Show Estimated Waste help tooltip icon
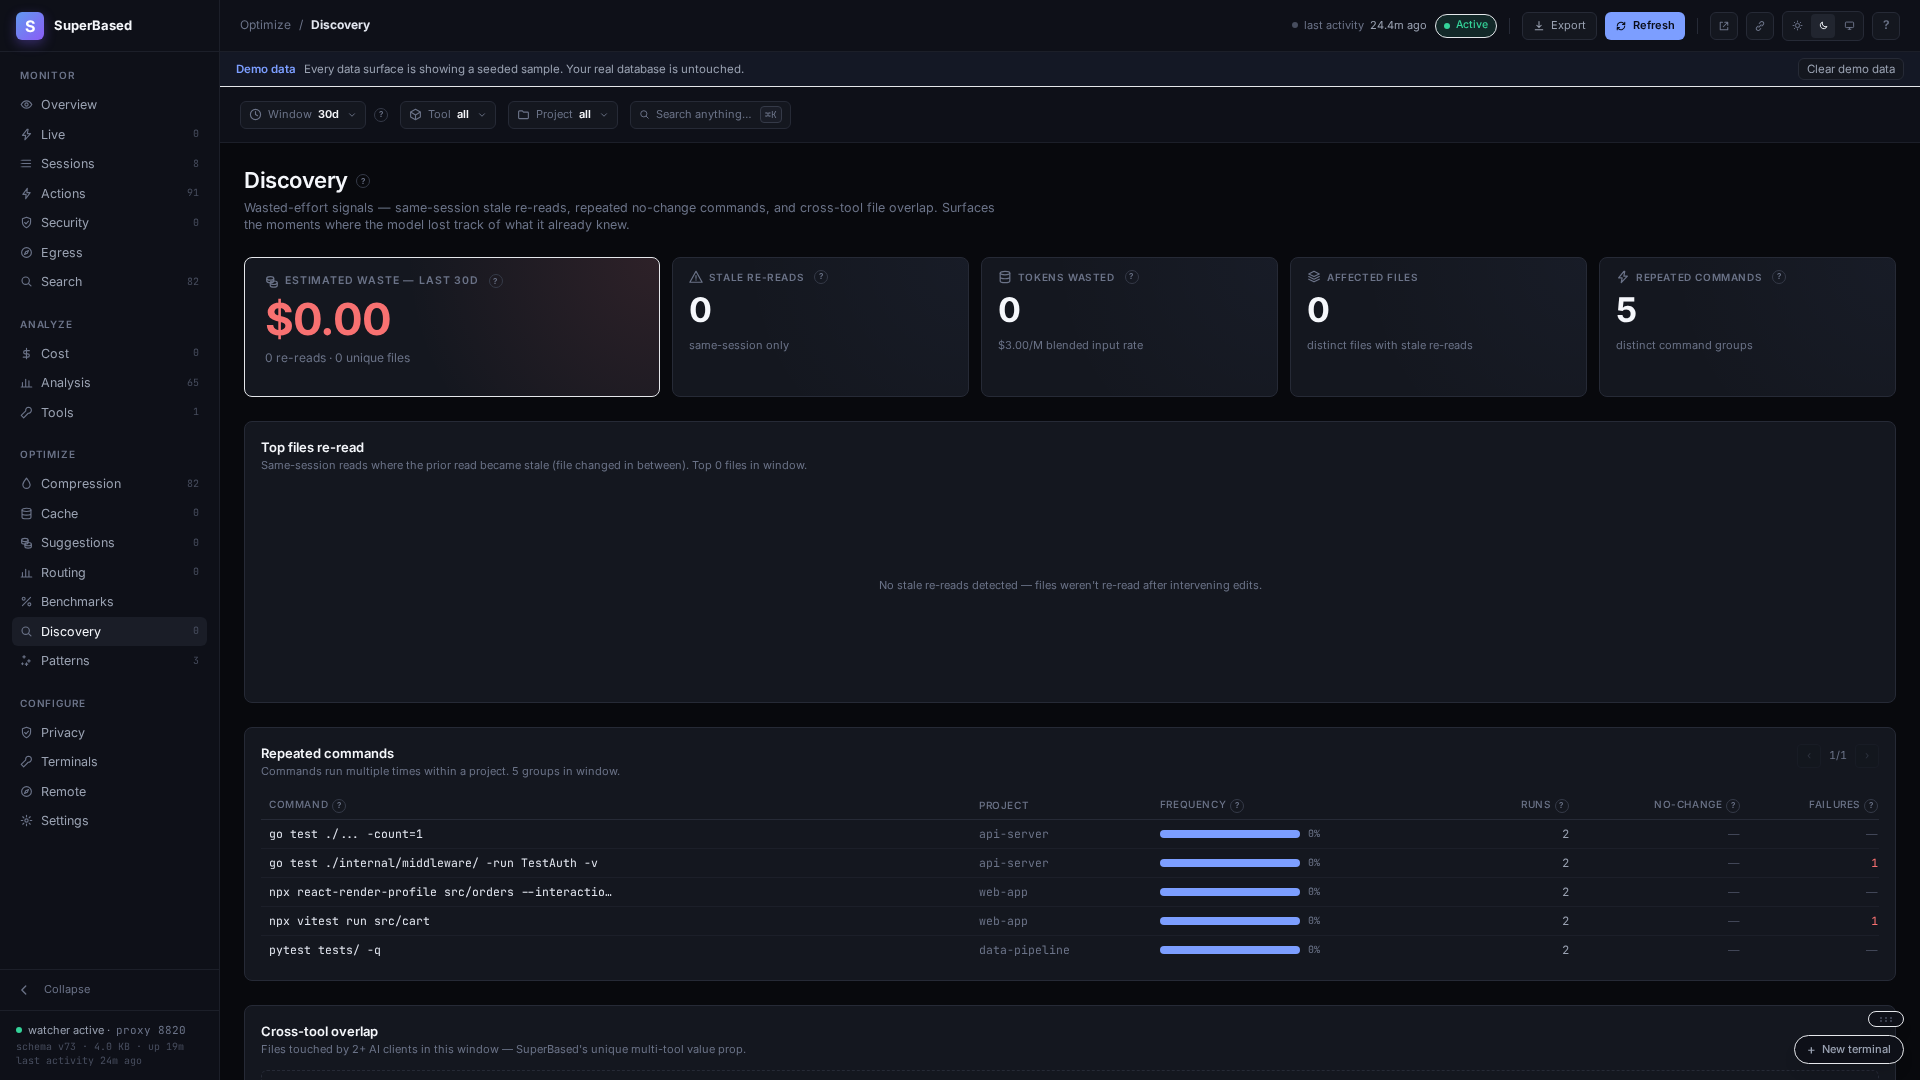 495,281
